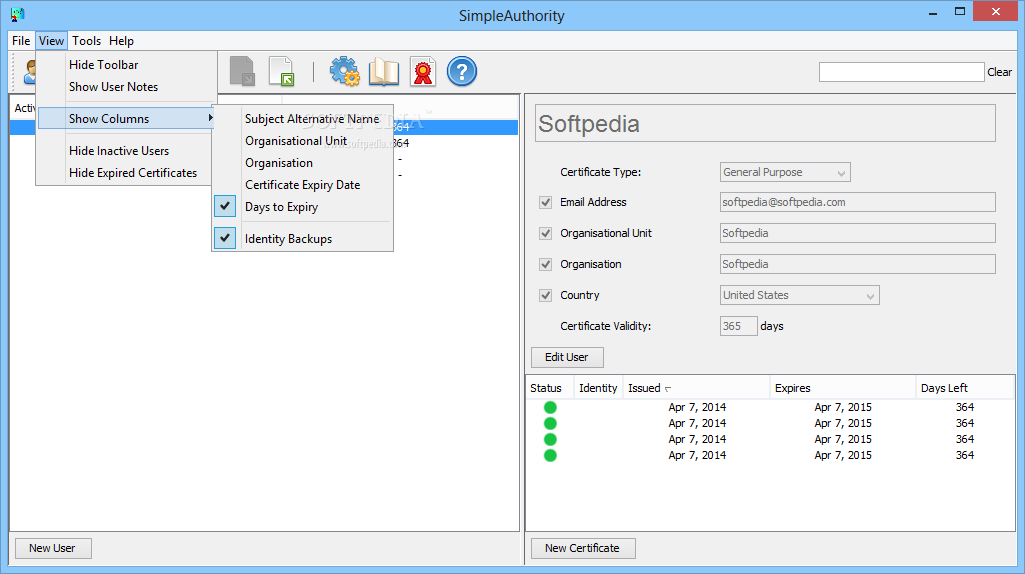Open the Country dropdown showing United States
Screen dimensions: 1025x574
coord(799,295)
